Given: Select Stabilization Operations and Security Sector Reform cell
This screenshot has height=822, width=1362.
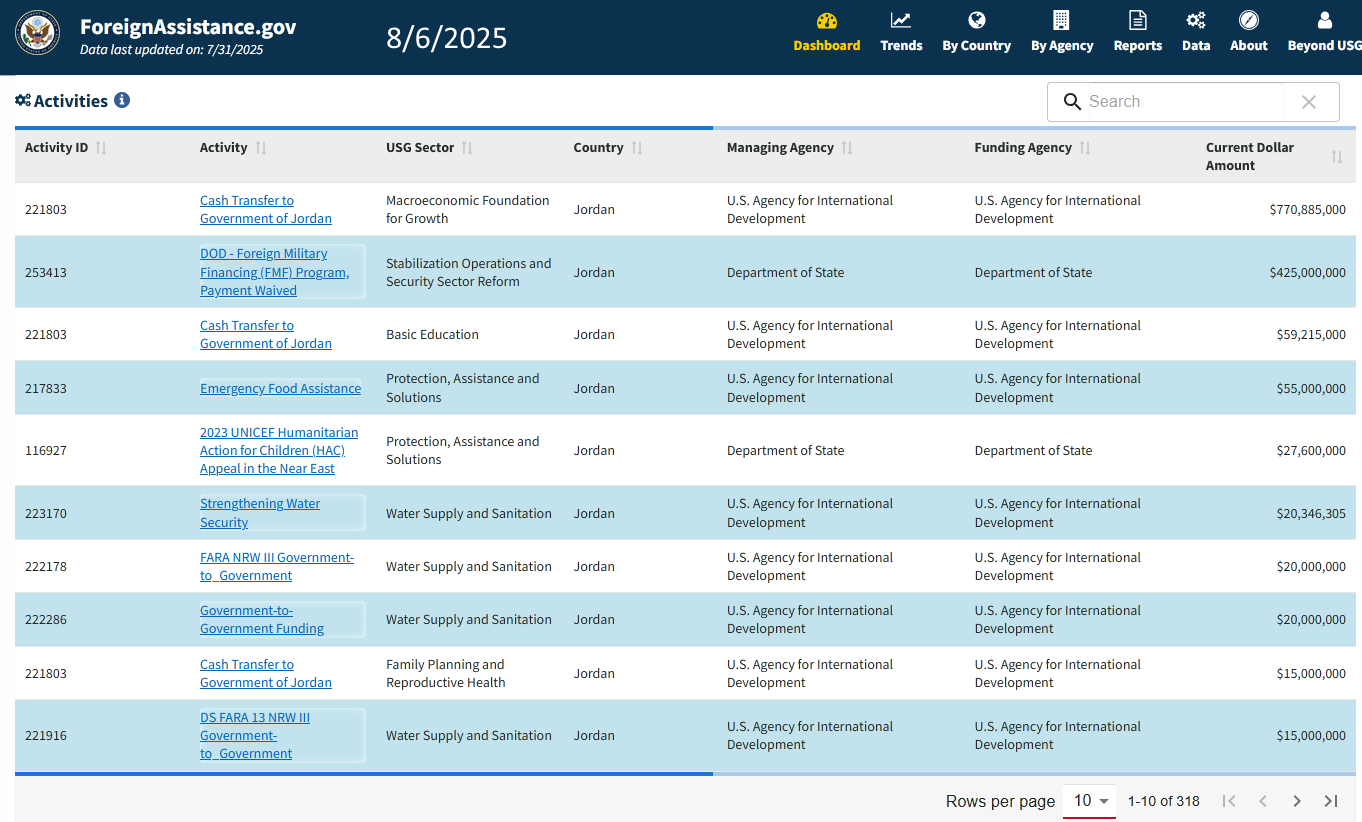Looking at the screenshot, I should (x=469, y=272).
